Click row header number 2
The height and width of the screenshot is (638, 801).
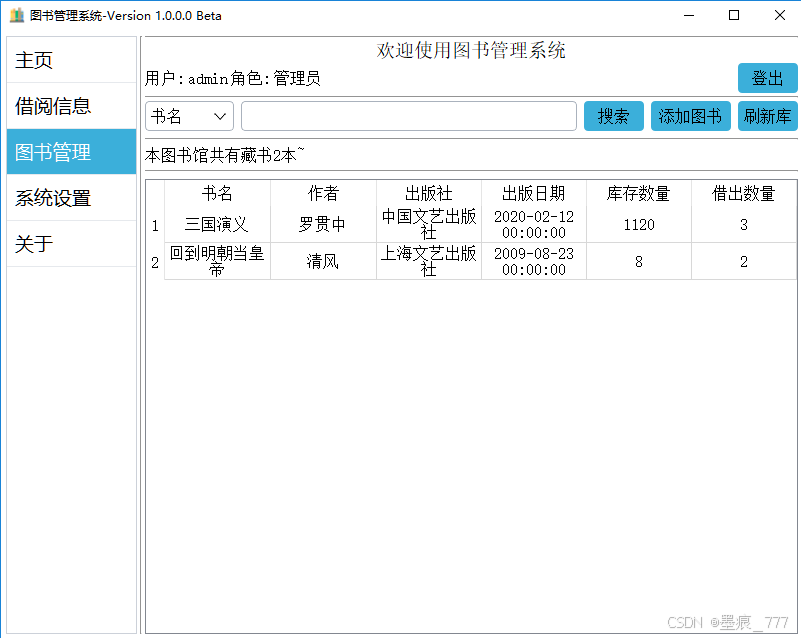(155, 262)
